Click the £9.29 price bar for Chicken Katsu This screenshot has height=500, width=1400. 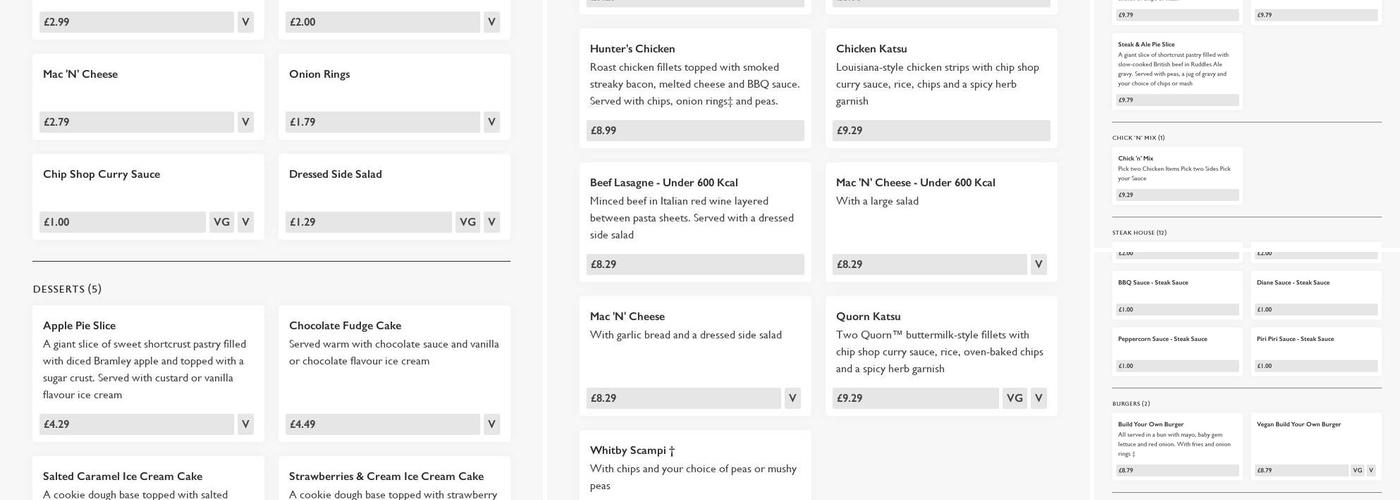pos(941,130)
